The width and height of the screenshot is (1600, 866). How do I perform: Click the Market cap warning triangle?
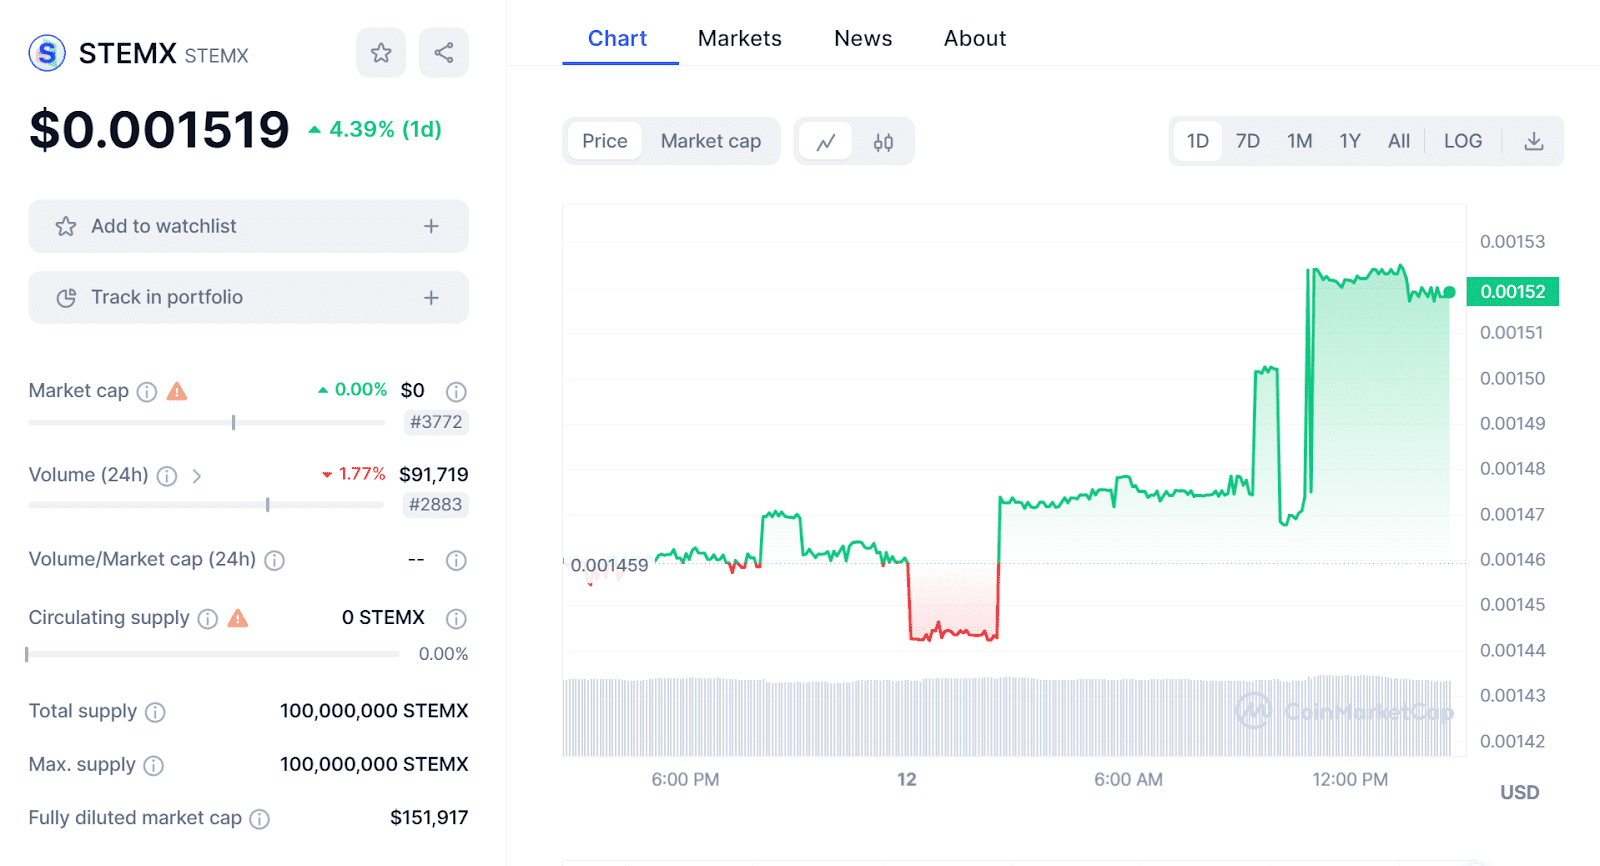click(177, 391)
